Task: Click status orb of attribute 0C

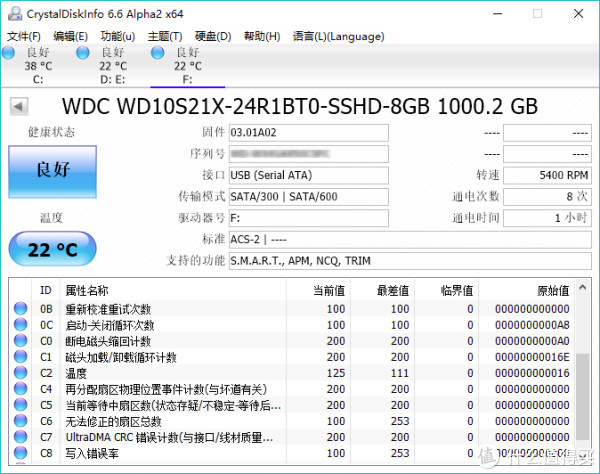Action: [x=20, y=324]
